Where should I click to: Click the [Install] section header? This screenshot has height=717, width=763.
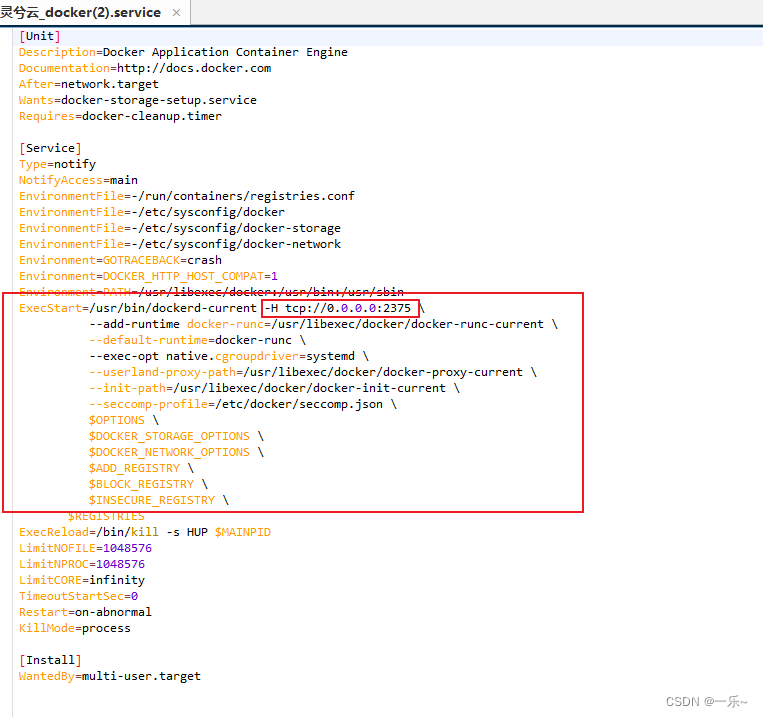click(x=51, y=661)
